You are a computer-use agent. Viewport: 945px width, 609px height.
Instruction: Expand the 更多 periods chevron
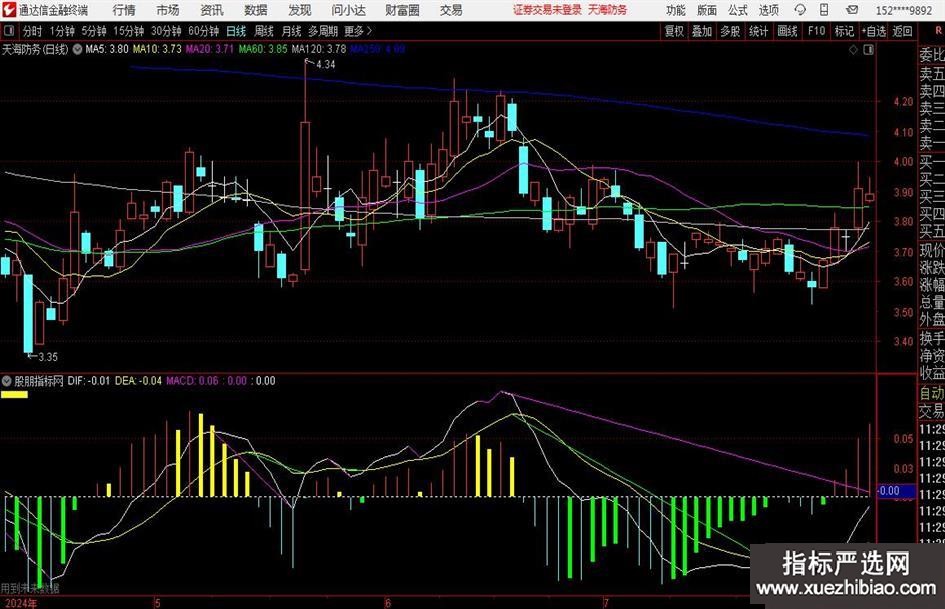[x=369, y=31]
